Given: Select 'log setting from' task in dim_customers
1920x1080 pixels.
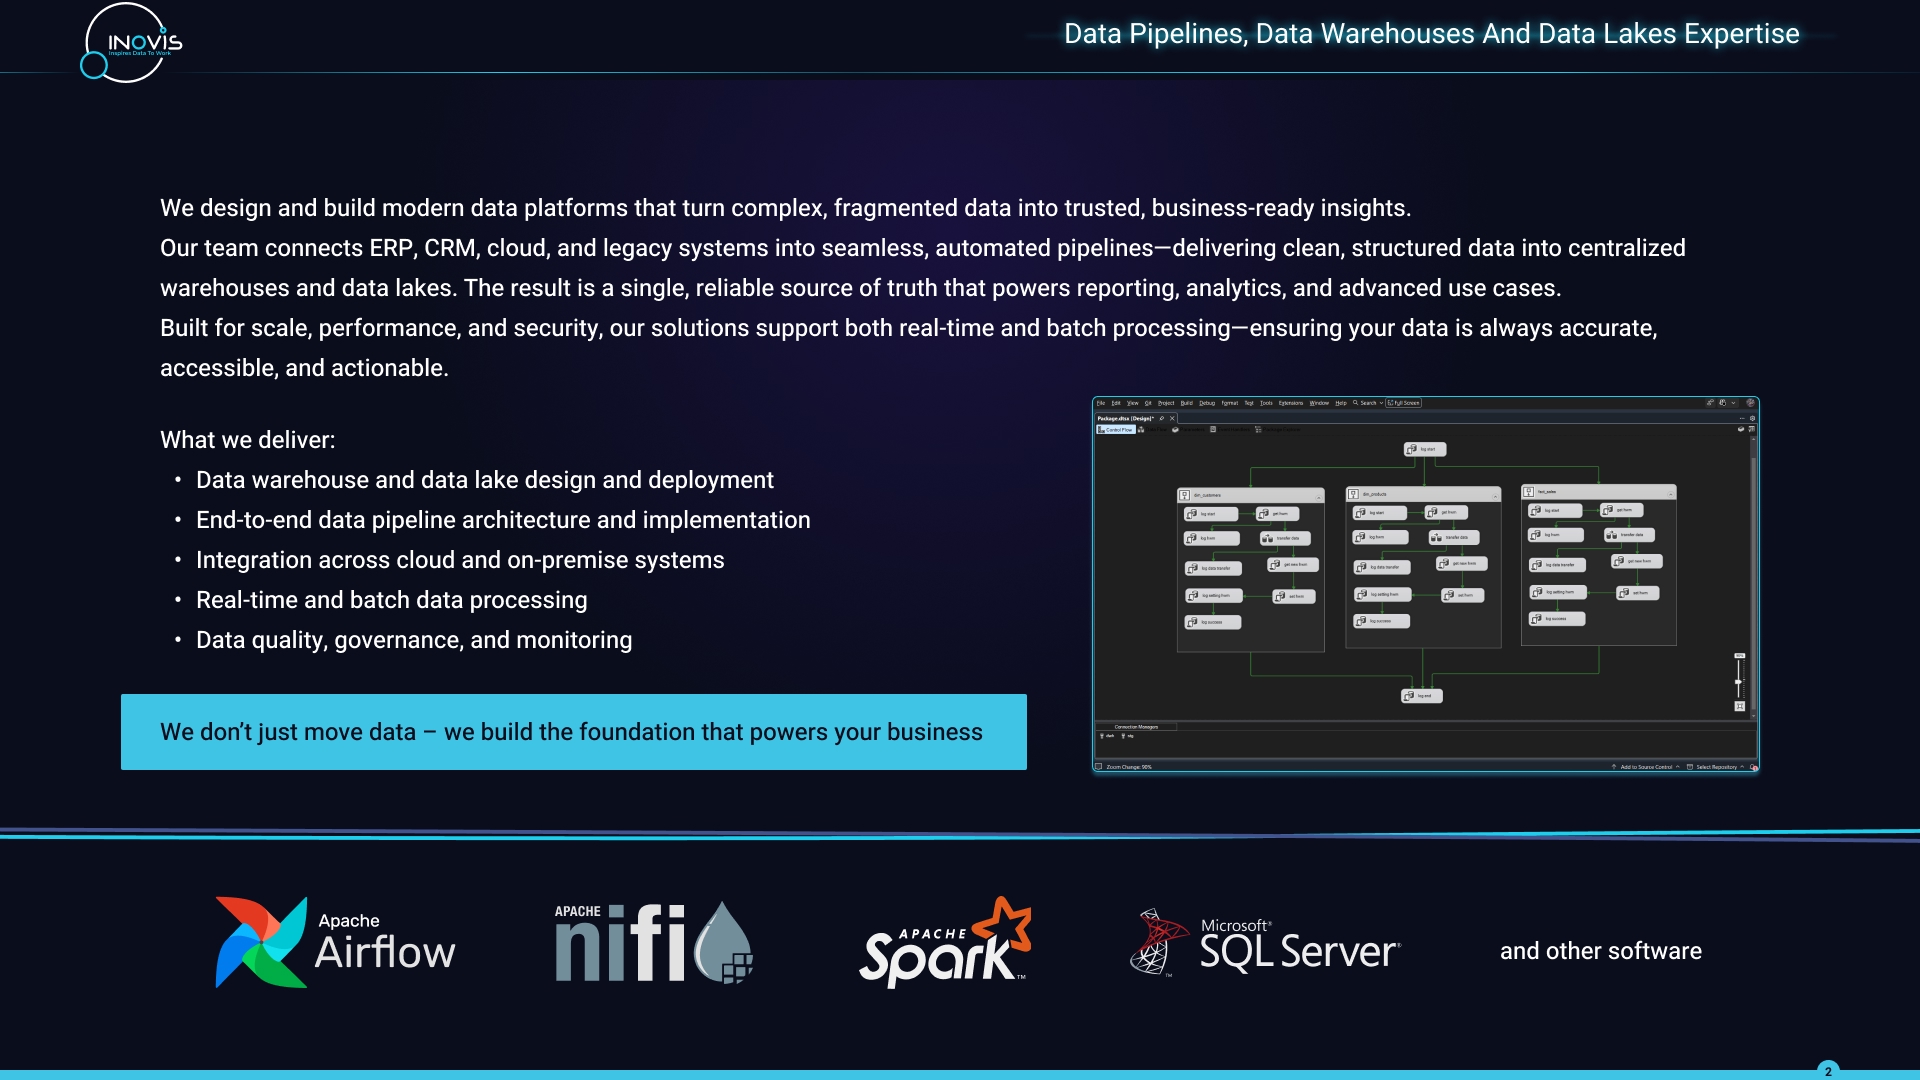Looking at the screenshot, I should pyautogui.click(x=1215, y=595).
